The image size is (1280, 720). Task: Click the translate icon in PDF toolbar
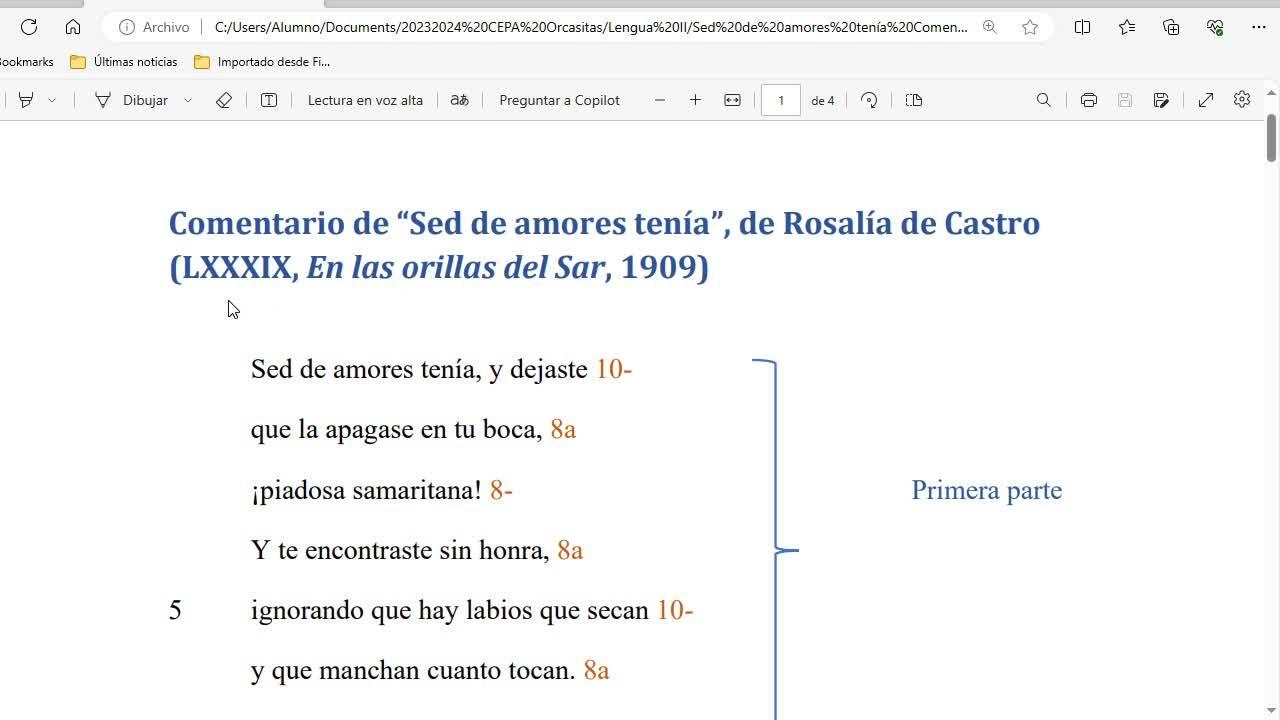459,100
